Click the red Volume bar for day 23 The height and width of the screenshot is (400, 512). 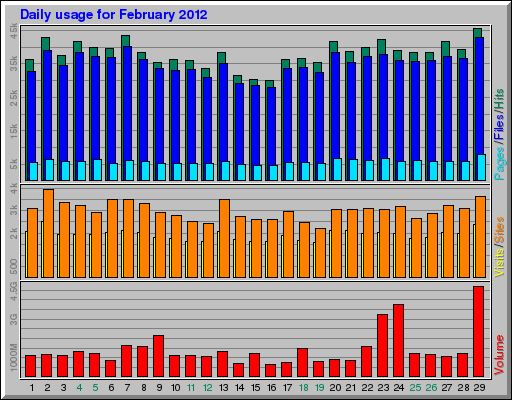tap(382, 346)
